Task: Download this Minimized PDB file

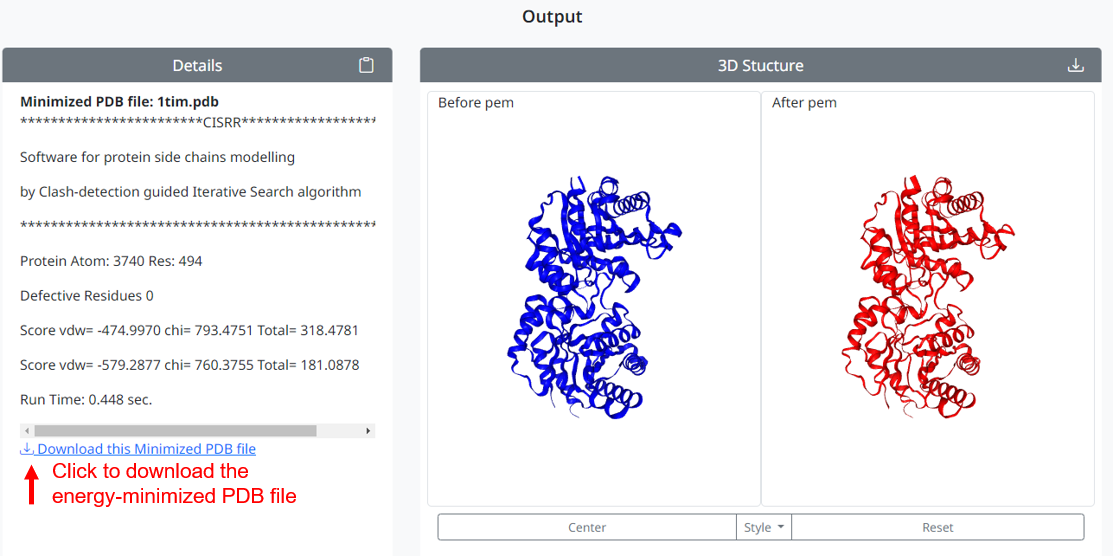Action: [x=146, y=449]
